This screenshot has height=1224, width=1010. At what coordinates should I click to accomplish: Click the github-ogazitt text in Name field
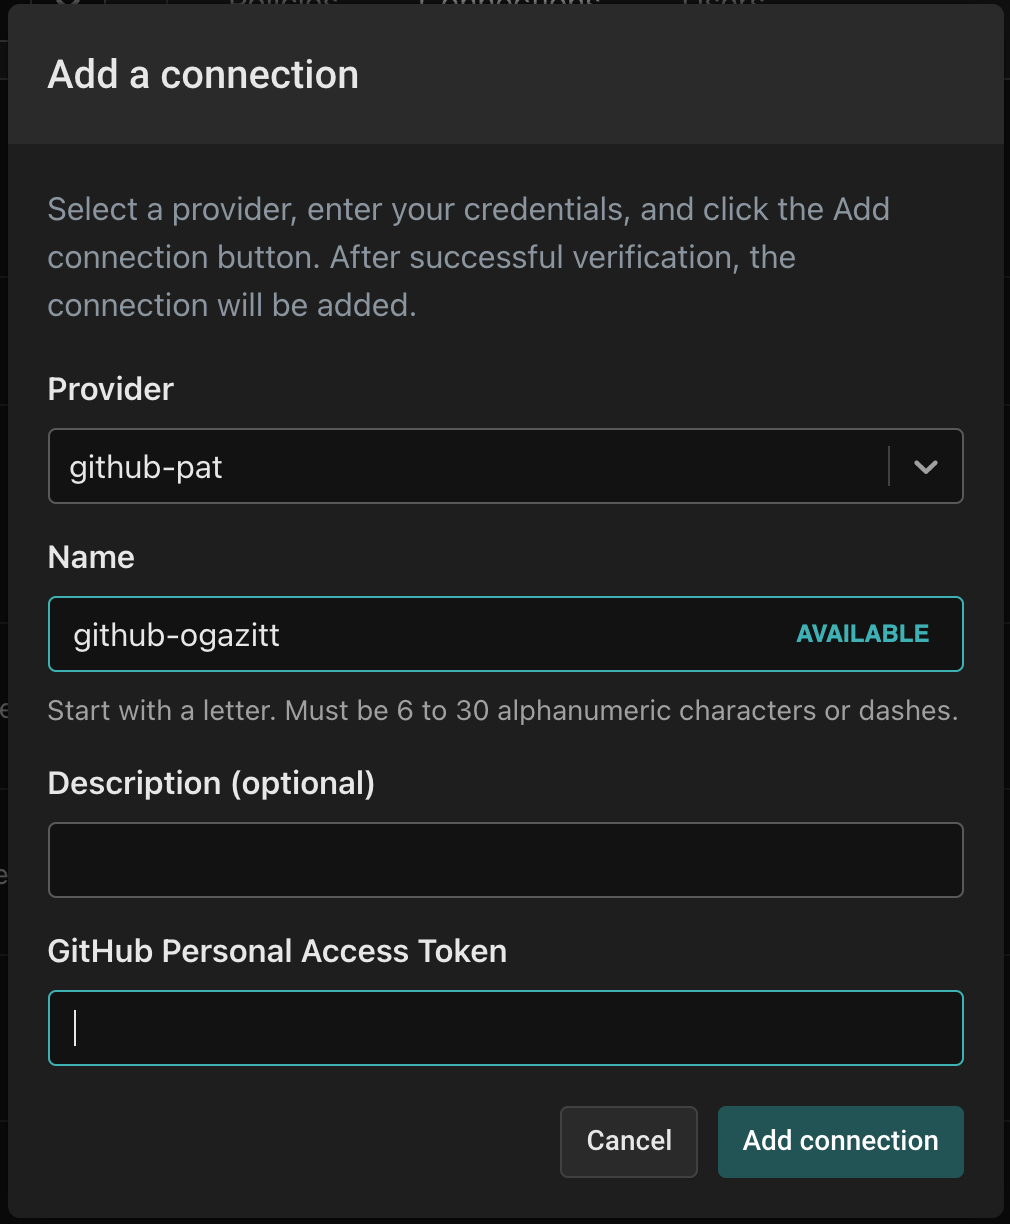177,635
